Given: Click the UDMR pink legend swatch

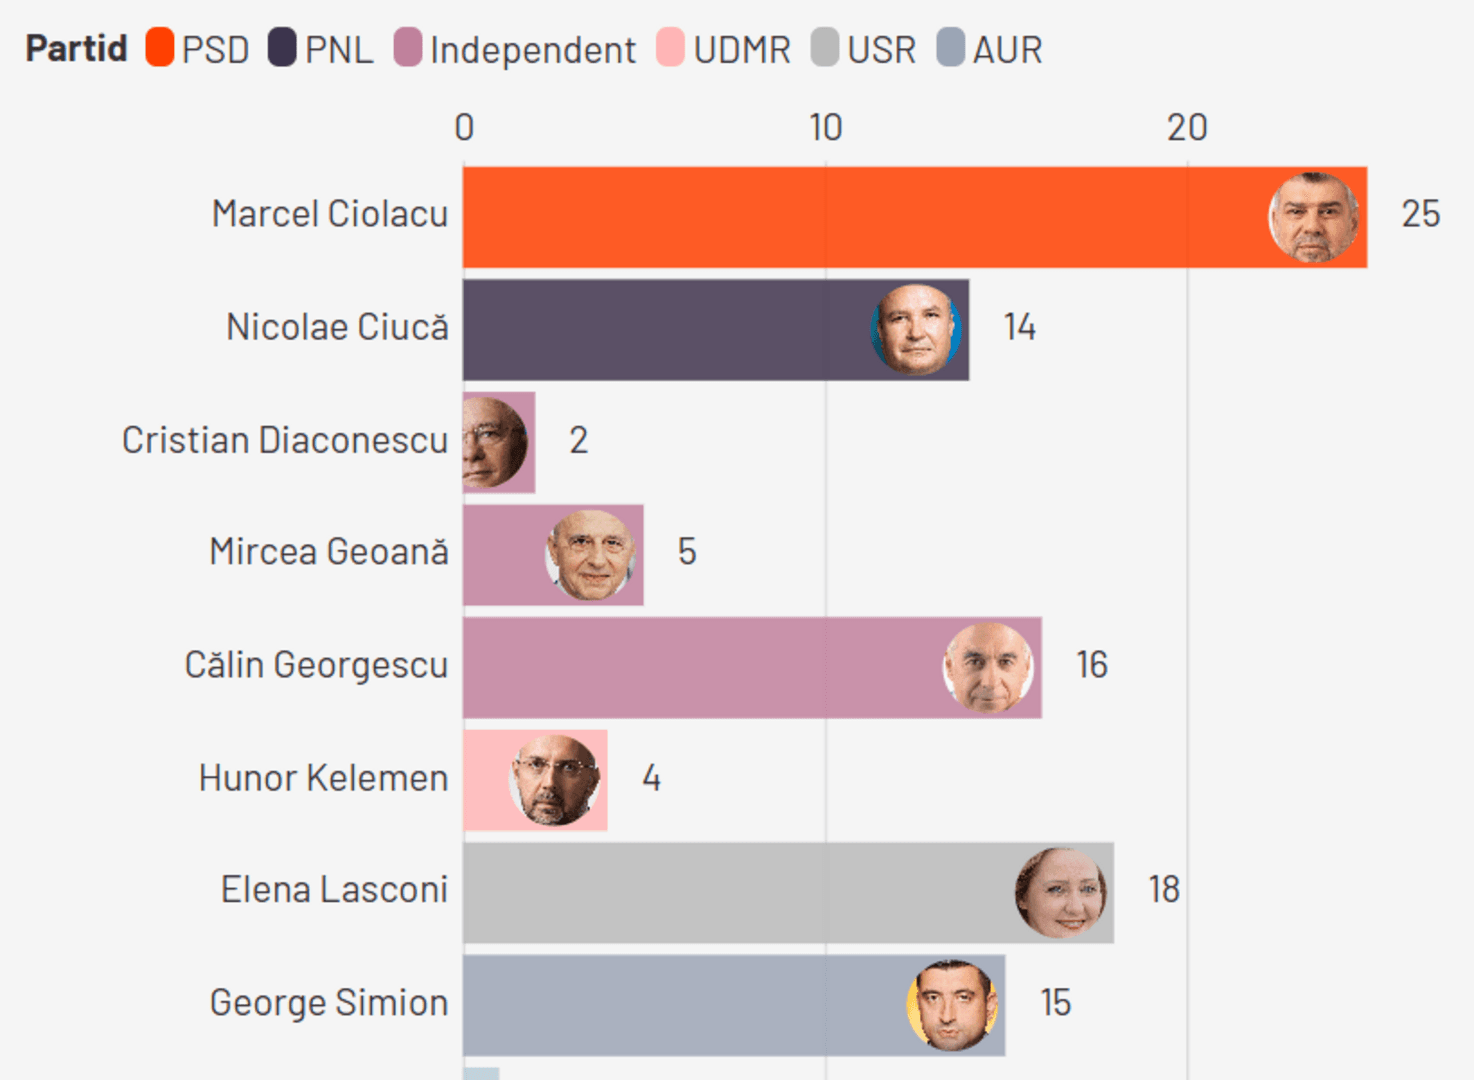Looking at the screenshot, I should click(670, 48).
